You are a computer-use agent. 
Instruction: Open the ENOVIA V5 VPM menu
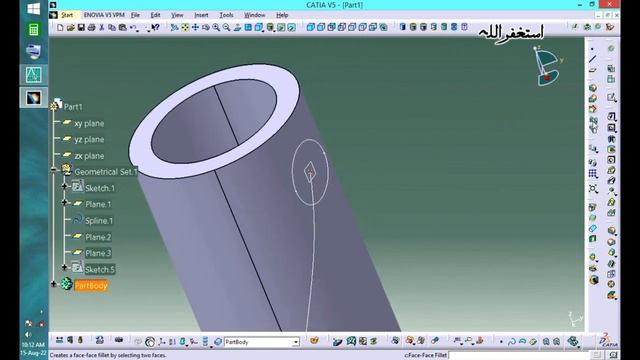pyautogui.click(x=104, y=15)
